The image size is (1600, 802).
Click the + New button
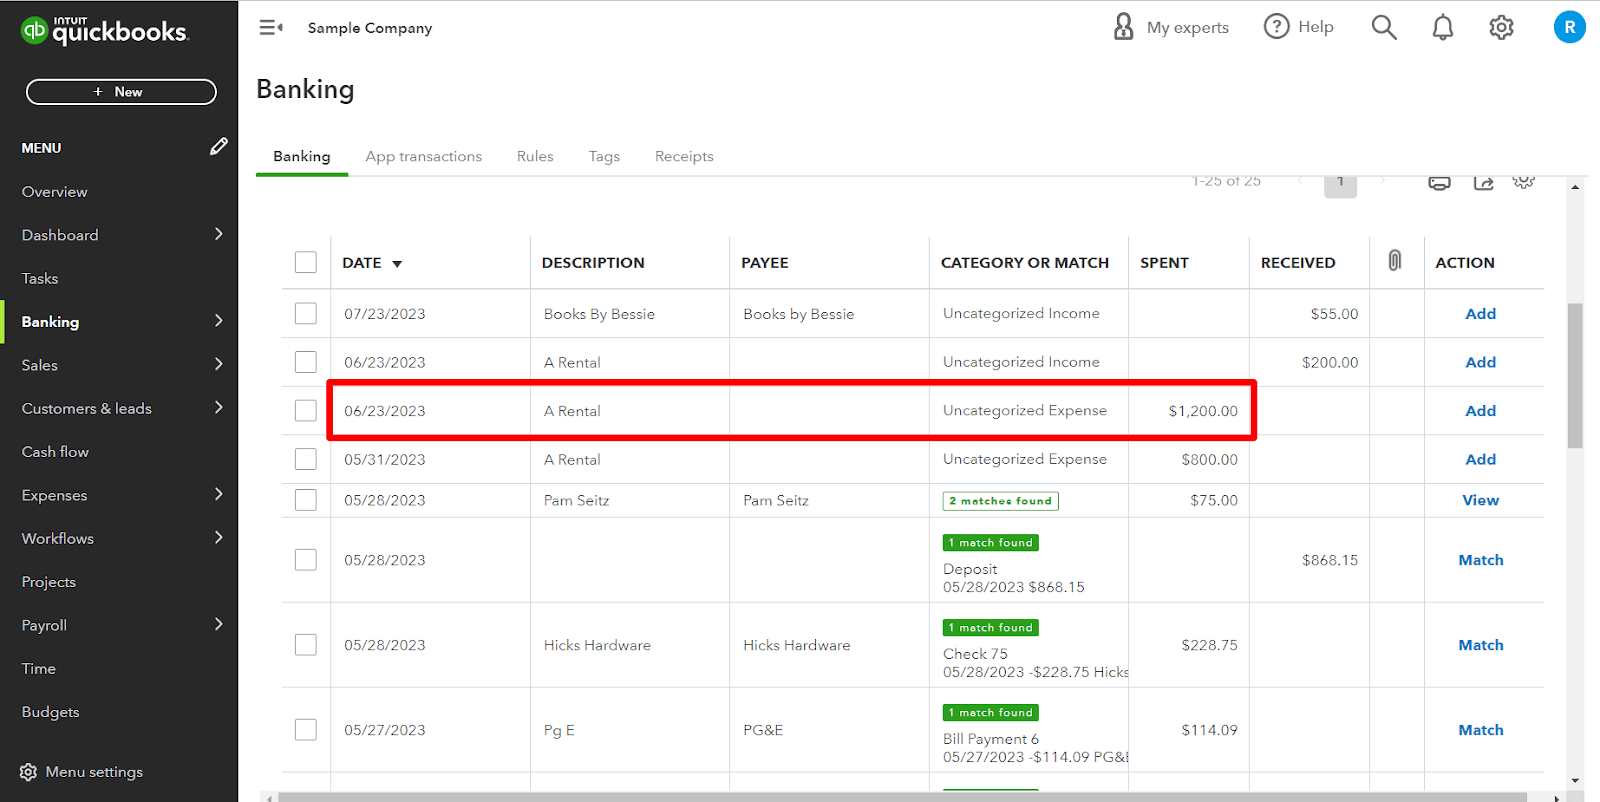(121, 92)
